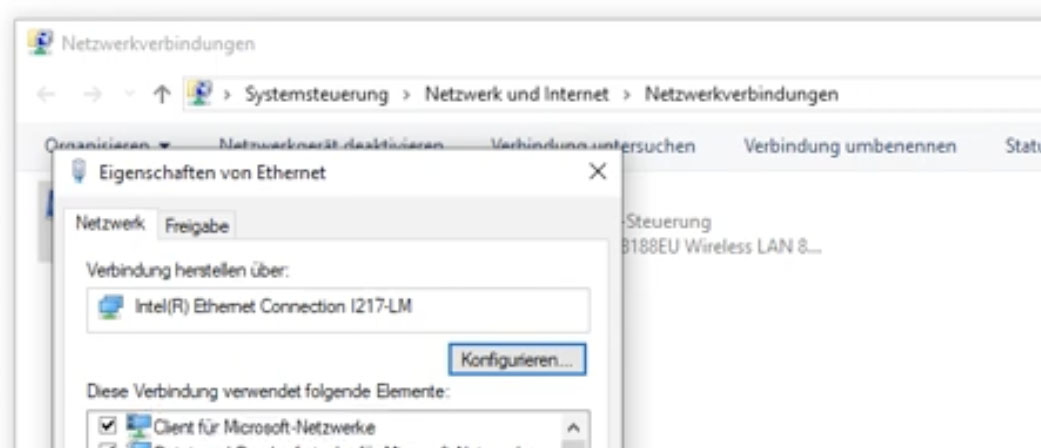Expand chevron after Netzwerk und Internet

pos(627,95)
